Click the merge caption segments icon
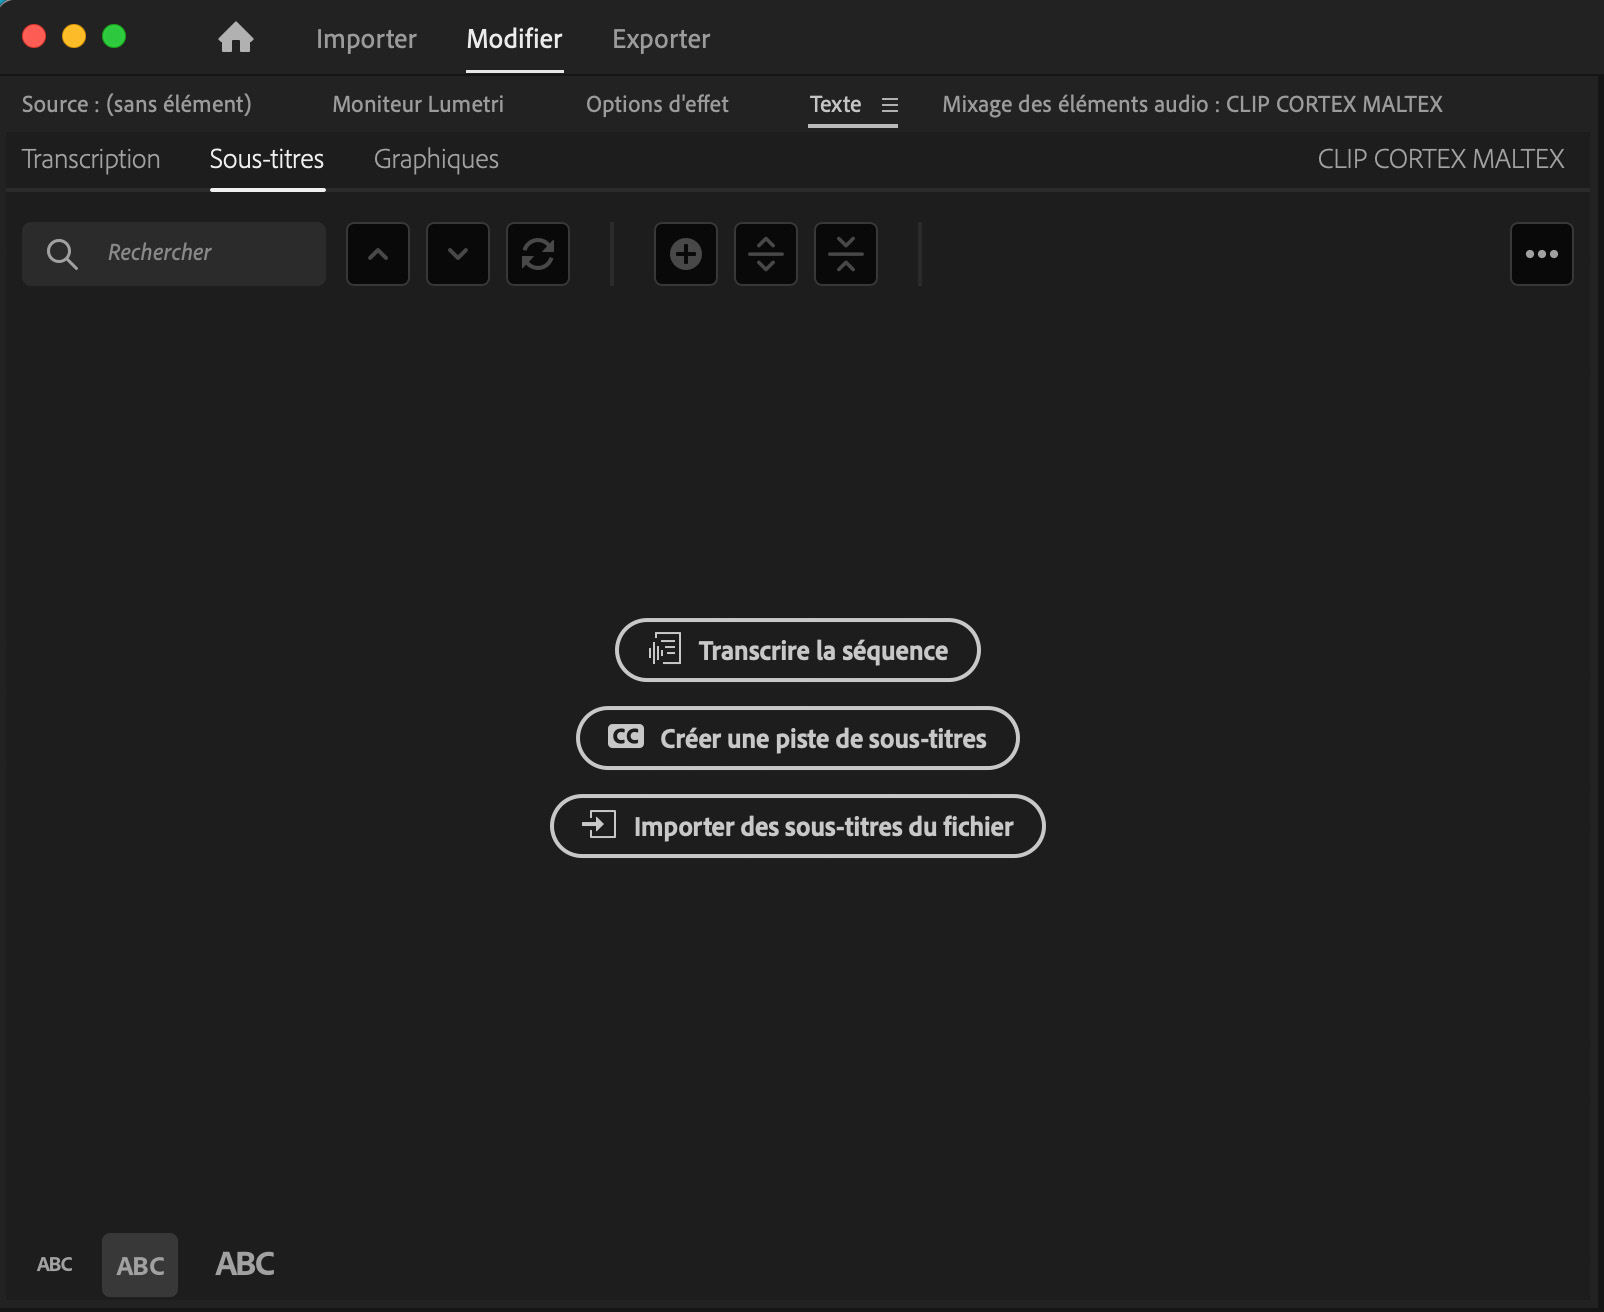 tap(846, 254)
